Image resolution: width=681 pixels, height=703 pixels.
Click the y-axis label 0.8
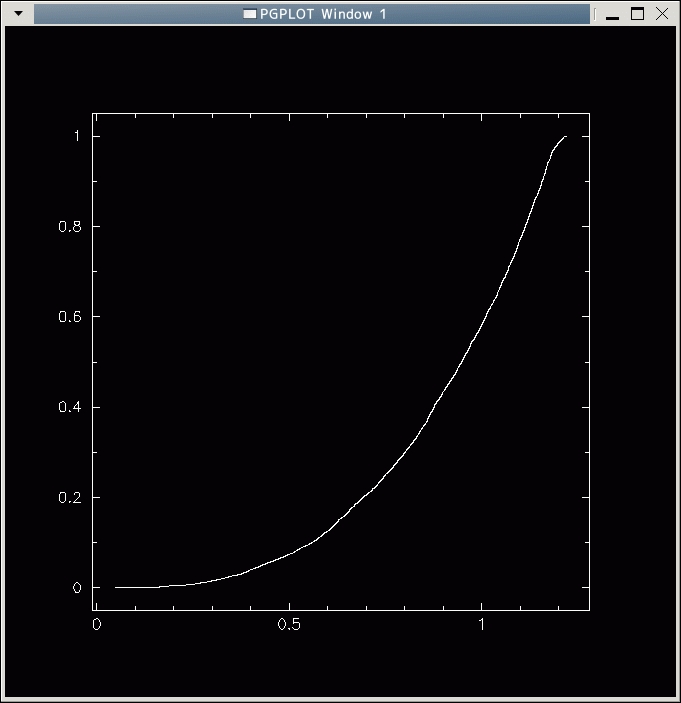tap(68, 227)
